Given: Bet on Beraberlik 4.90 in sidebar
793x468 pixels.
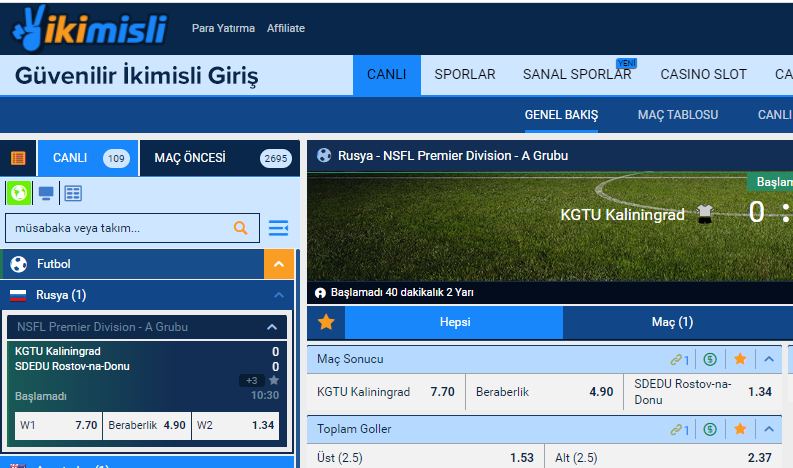Looking at the screenshot, I should click(147, 426).
